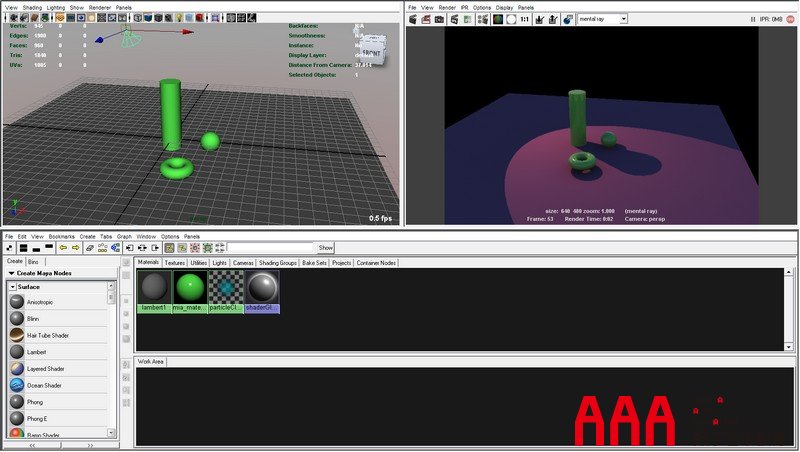
Task: Collapse the Surface category expander
Action: click(x=12, y=287)
